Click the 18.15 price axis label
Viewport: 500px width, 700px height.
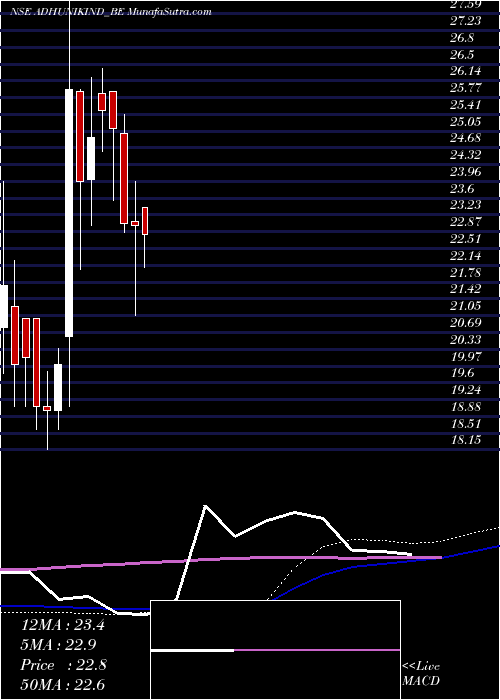pyautogui.click(x=465, y=440)
